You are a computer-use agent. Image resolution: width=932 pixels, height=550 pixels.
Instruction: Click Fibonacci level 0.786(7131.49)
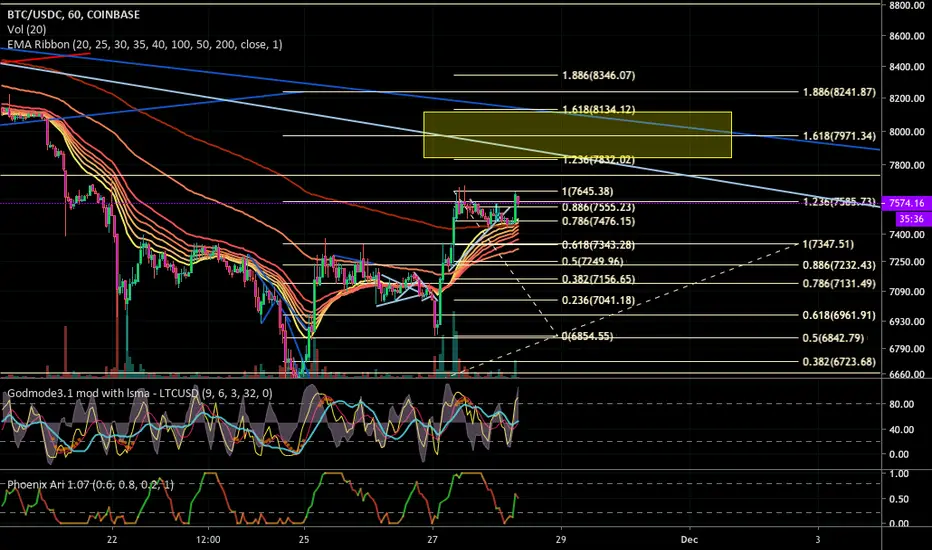click(839, 284)
